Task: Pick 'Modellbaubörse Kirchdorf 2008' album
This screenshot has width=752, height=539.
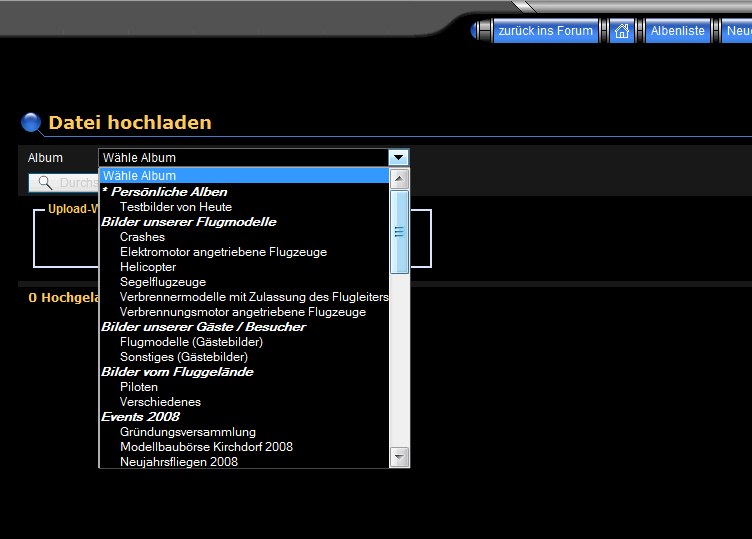Action: (x=206, y=447)
